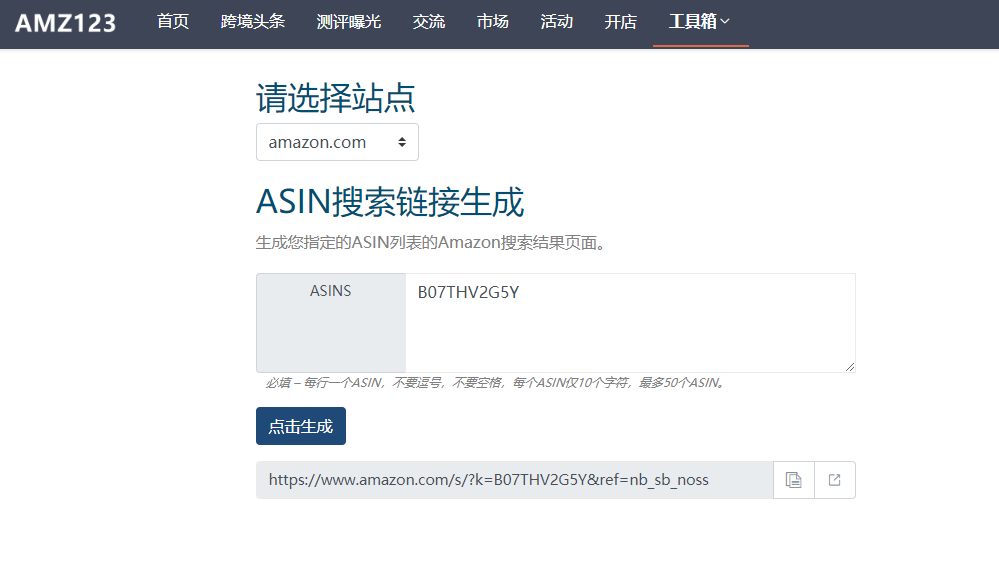Go to 跨境头条 section

pyautogui.click(x=253, y=22)
